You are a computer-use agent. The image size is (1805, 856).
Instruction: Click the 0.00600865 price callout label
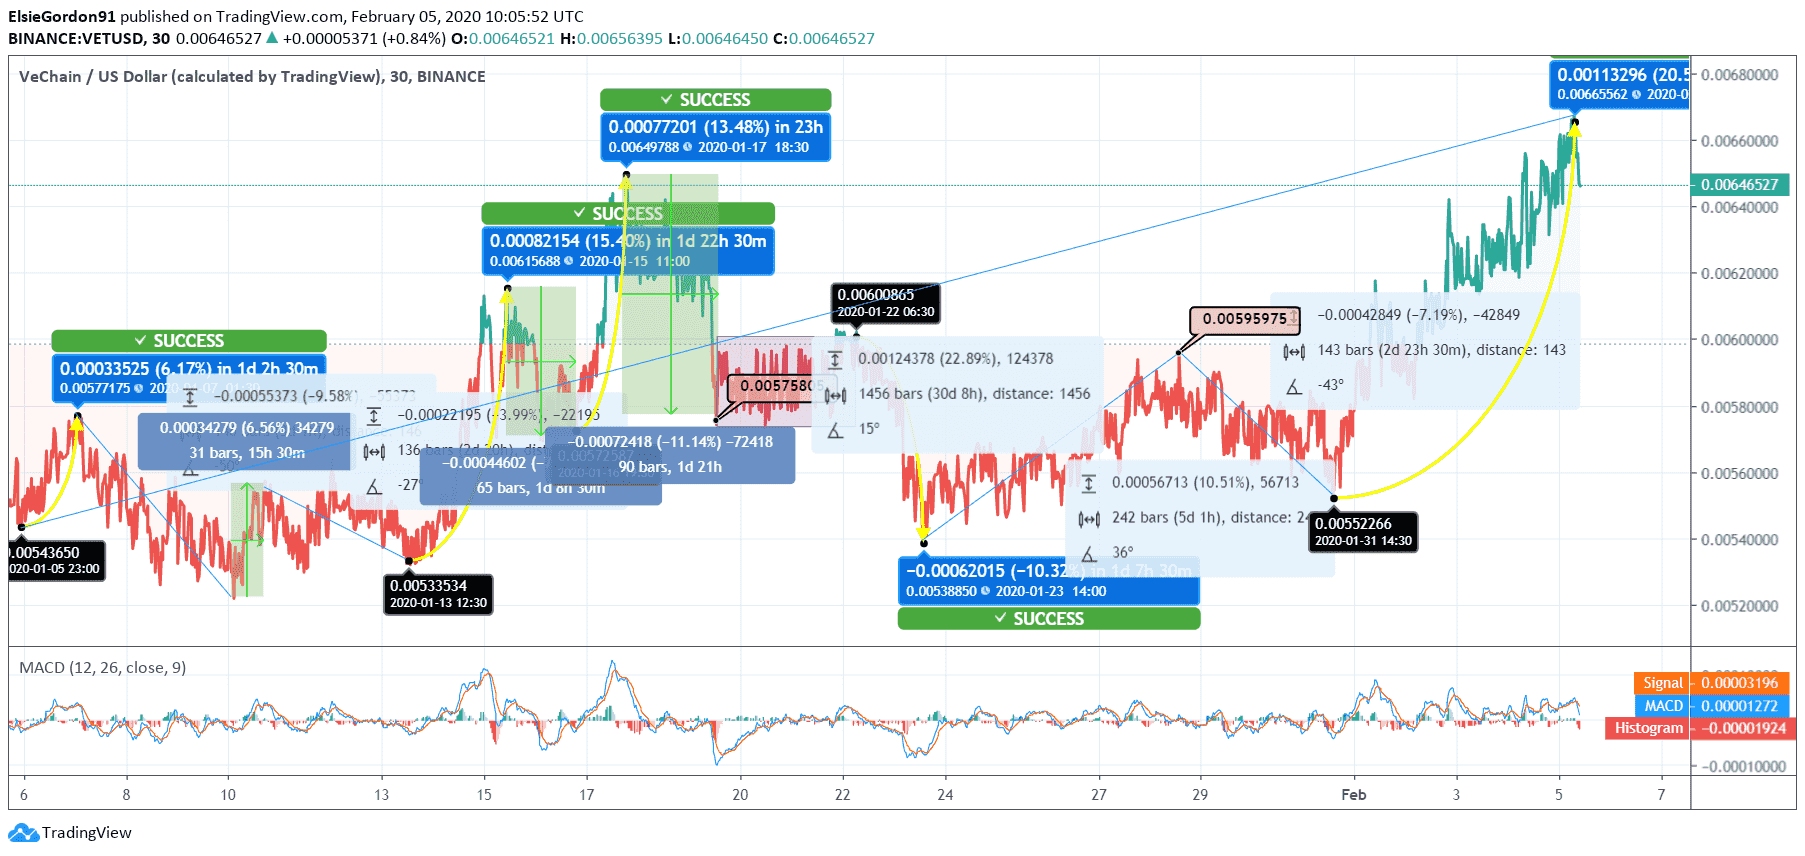pos(886,303)
